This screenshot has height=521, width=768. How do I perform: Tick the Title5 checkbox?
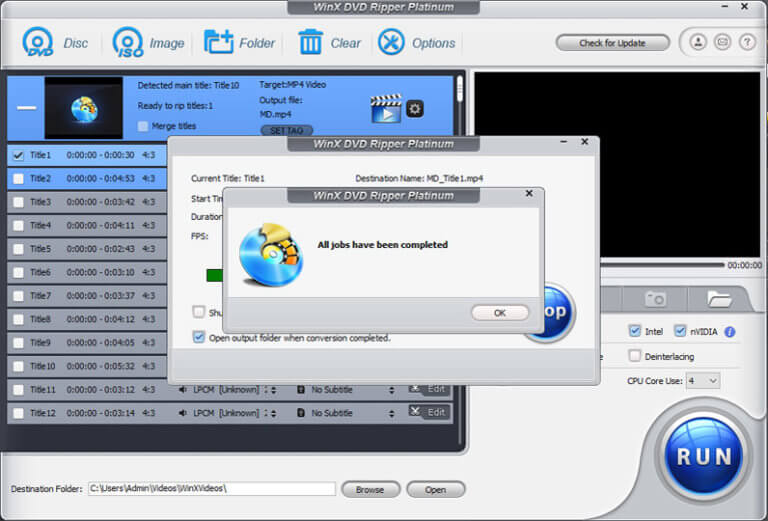pyautogui.click(x=18, y=249)
